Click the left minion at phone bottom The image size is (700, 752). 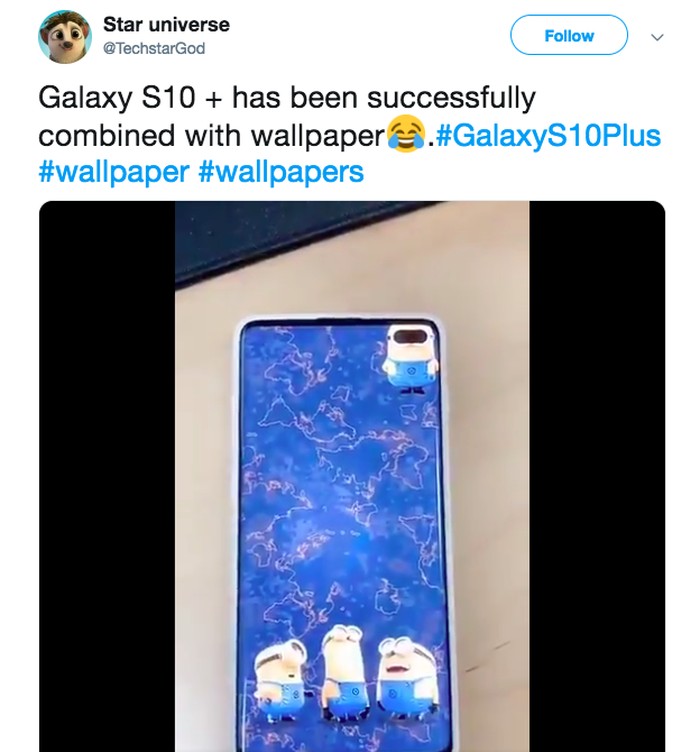(280, 678)
